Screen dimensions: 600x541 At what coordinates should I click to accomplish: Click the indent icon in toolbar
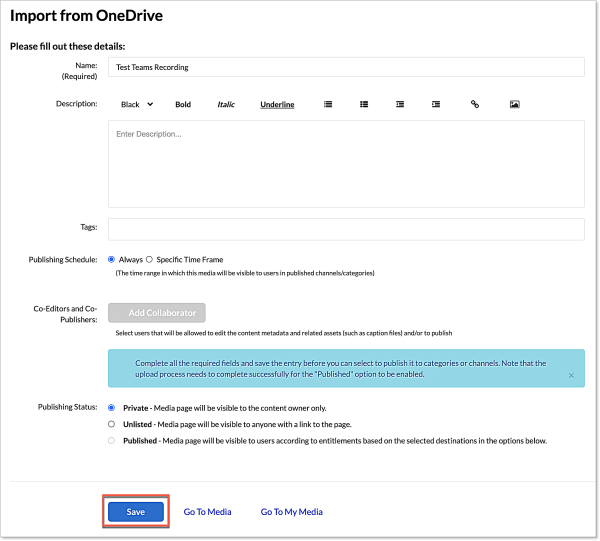point(436,104)
